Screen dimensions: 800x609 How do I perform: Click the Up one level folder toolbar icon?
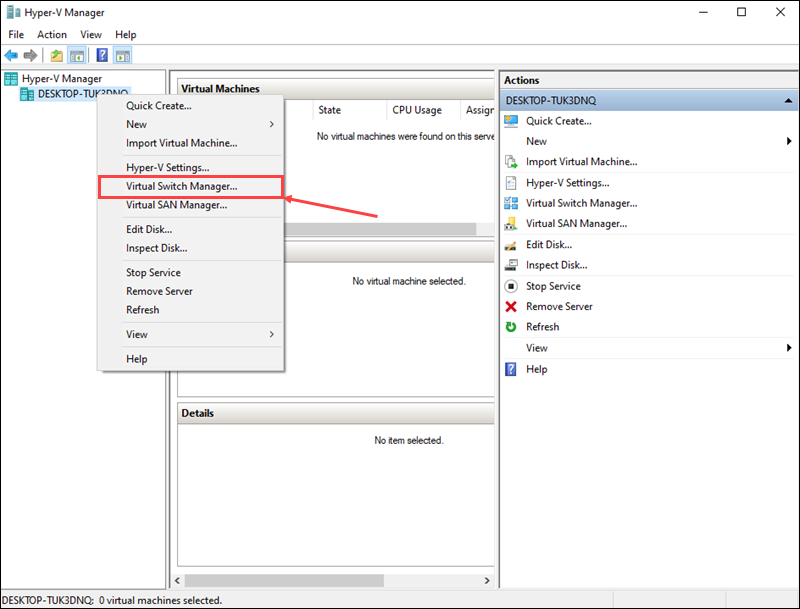coord(57,55)
